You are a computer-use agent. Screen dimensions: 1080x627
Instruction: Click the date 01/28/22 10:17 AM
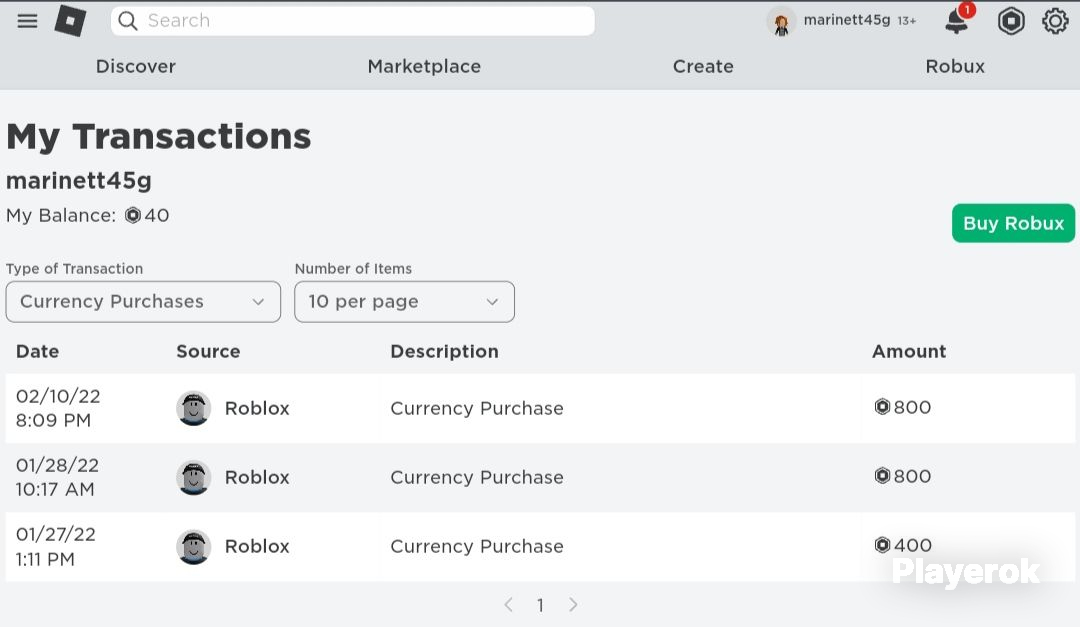57,477
